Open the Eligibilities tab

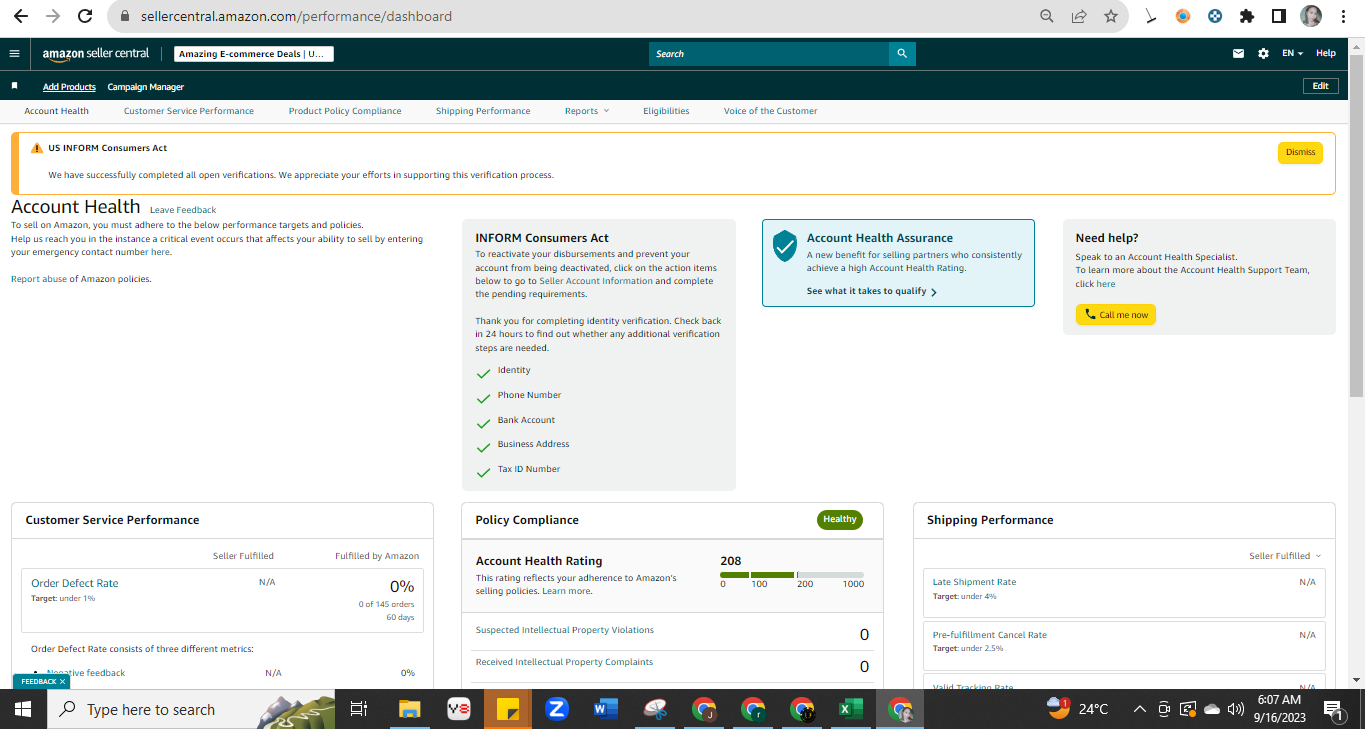click(x=666, y=111)
